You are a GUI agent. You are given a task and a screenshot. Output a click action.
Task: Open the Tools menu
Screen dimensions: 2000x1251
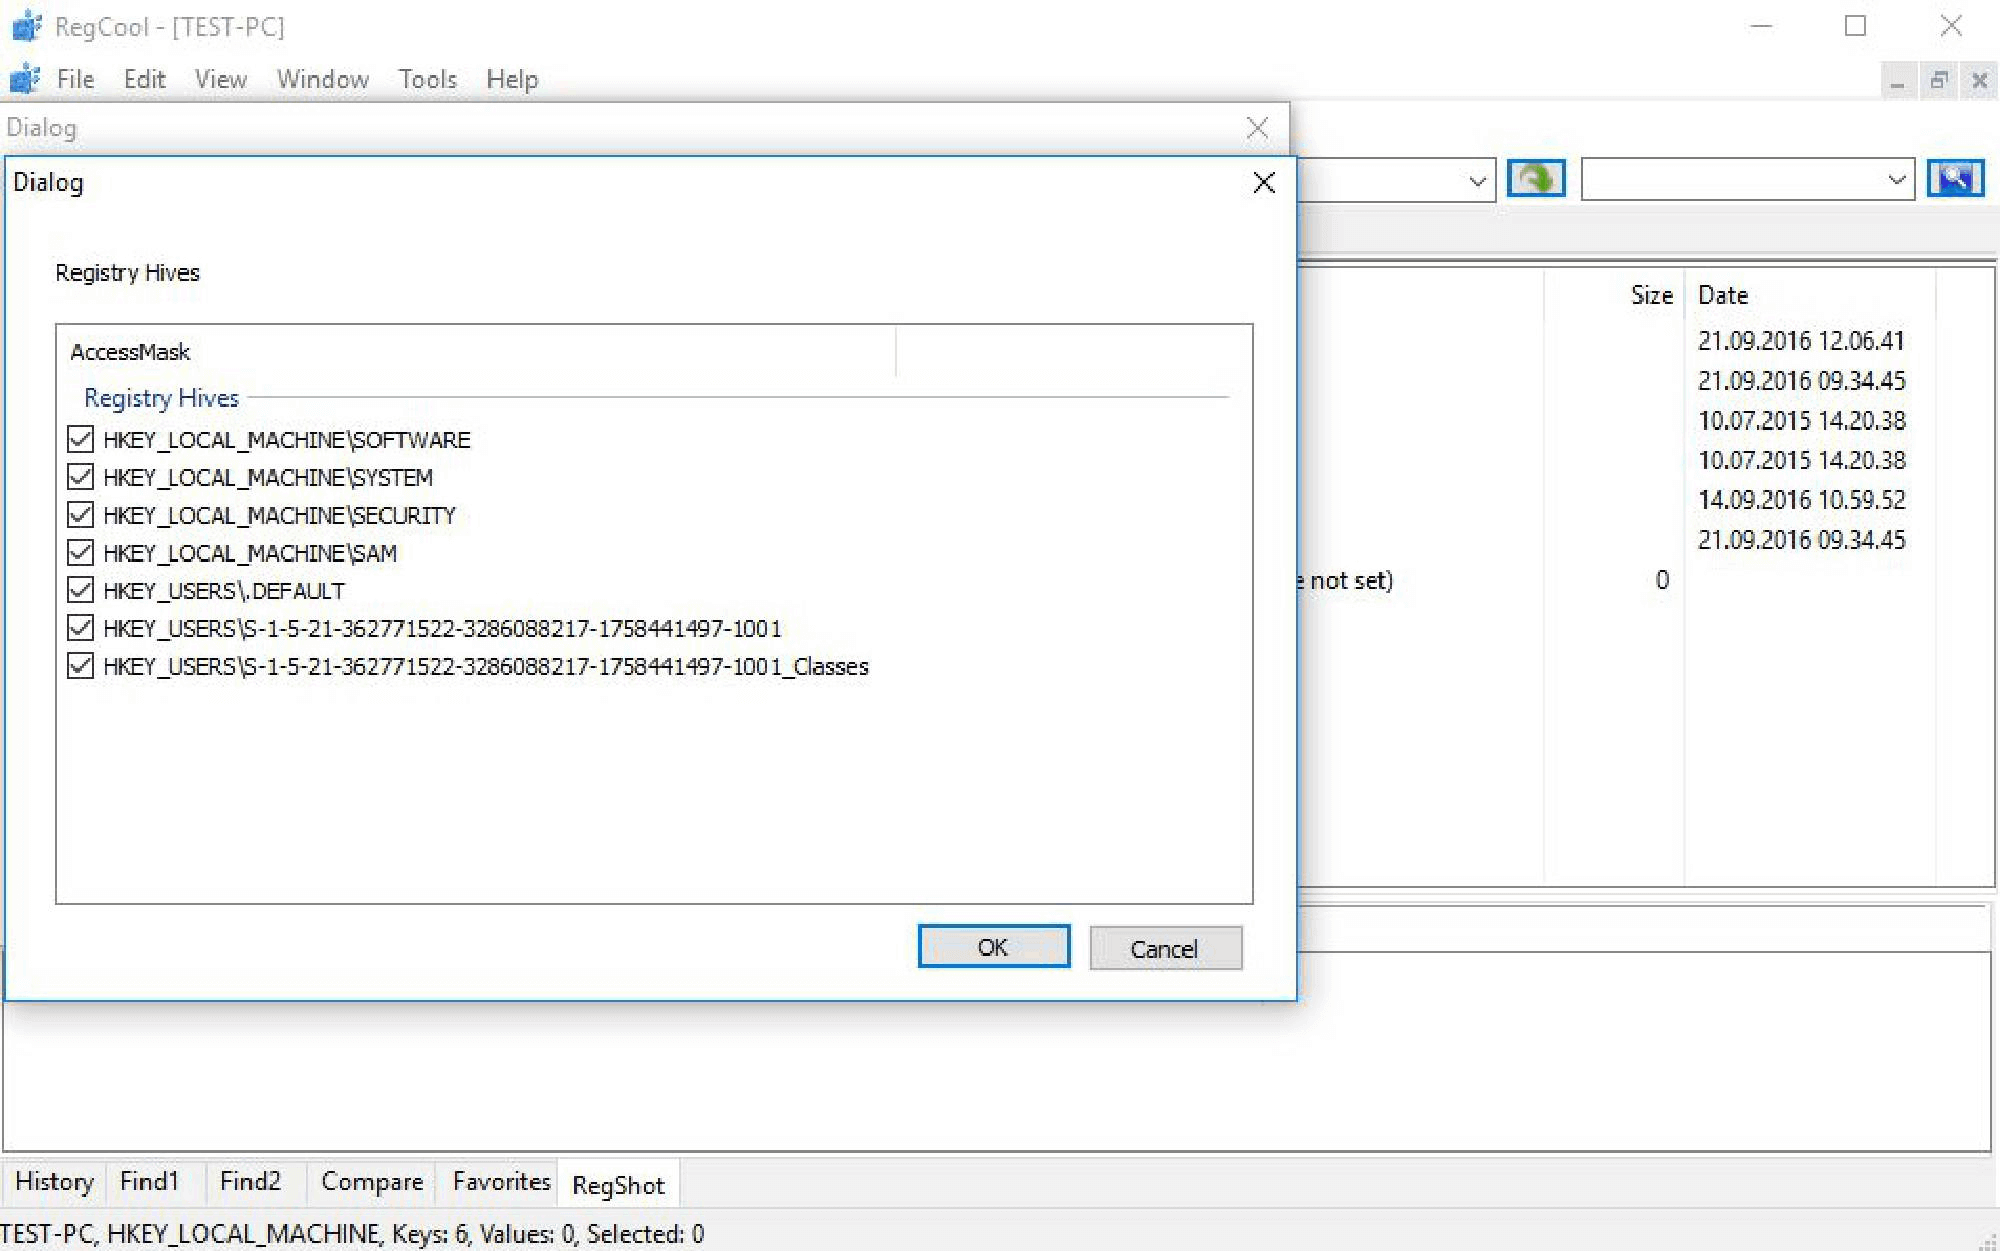[x=427, y=79]
